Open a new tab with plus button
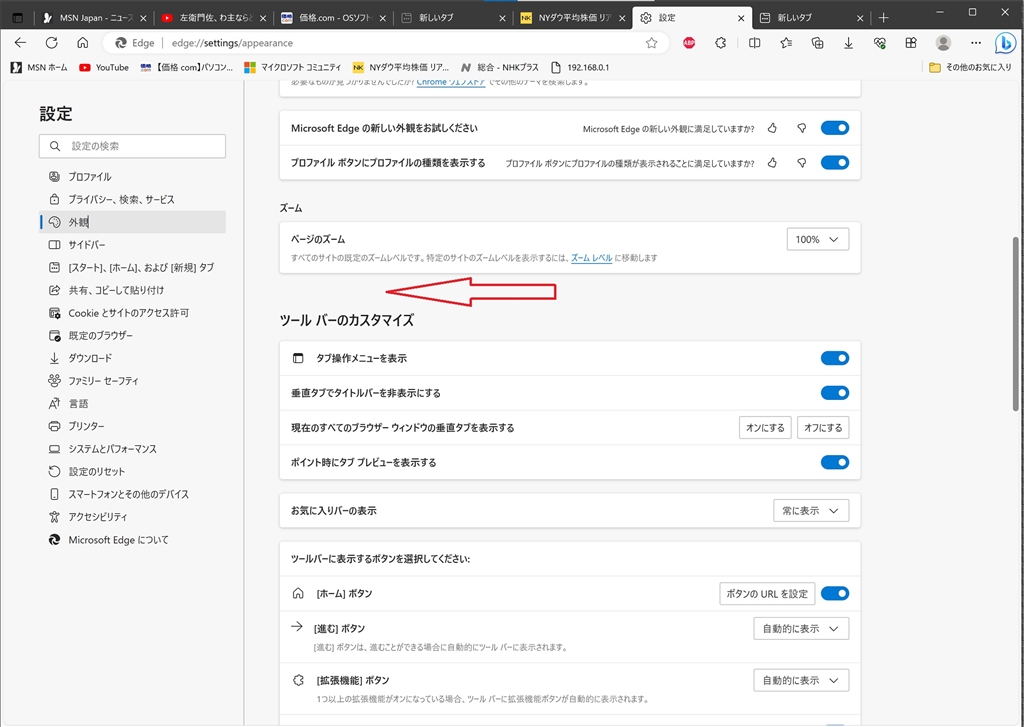Image resolution: width=1024 pixels, height=727 pixels. [x=884, y=18]
